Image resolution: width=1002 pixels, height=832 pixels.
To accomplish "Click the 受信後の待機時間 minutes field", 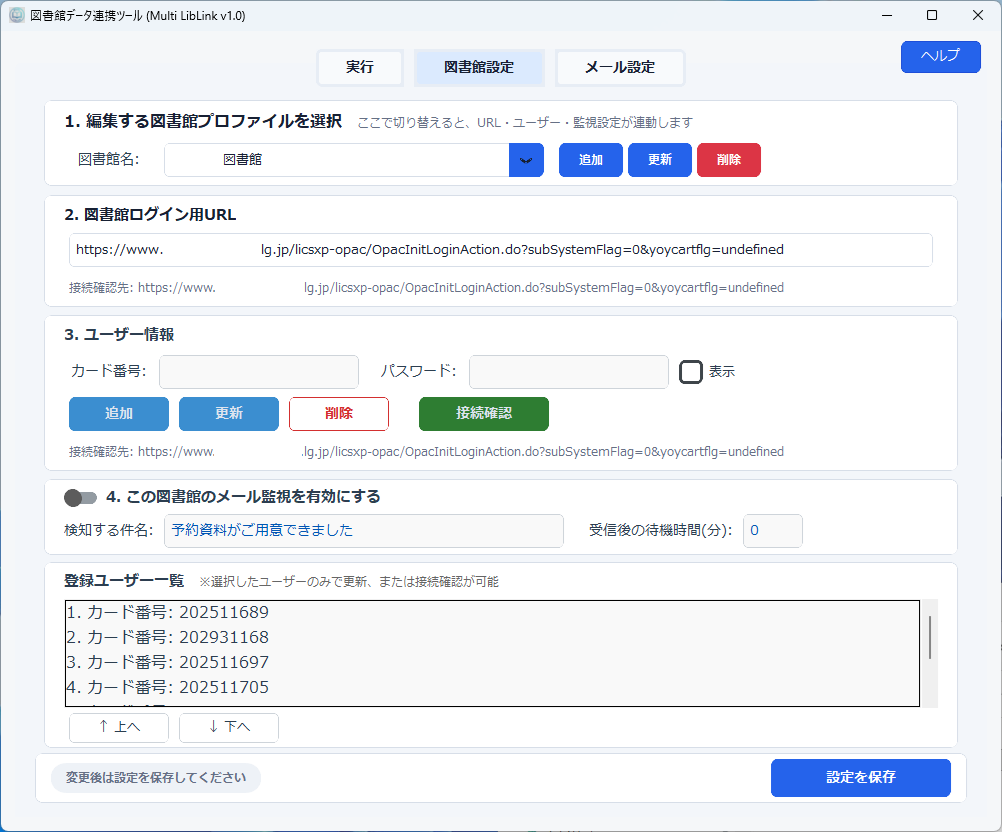I will point(773,530).
